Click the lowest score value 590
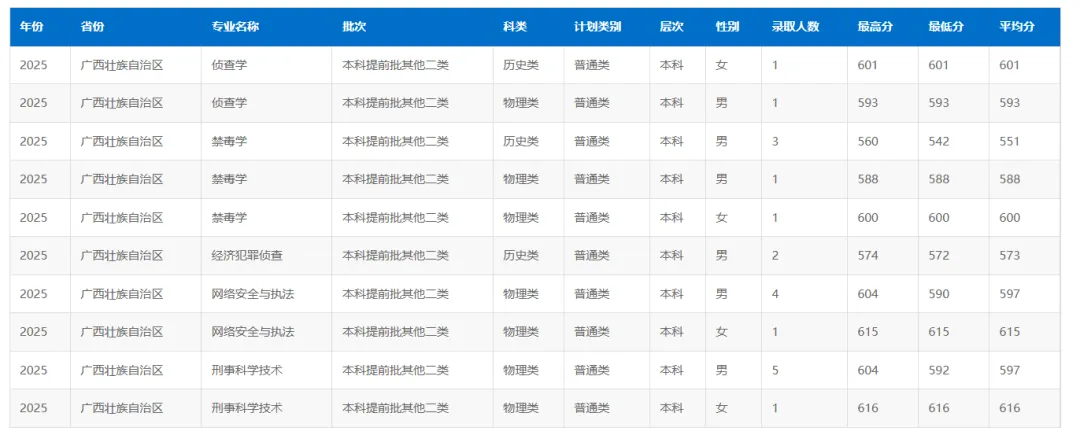This screenshot has width=1080, height=435. point(939,294)
